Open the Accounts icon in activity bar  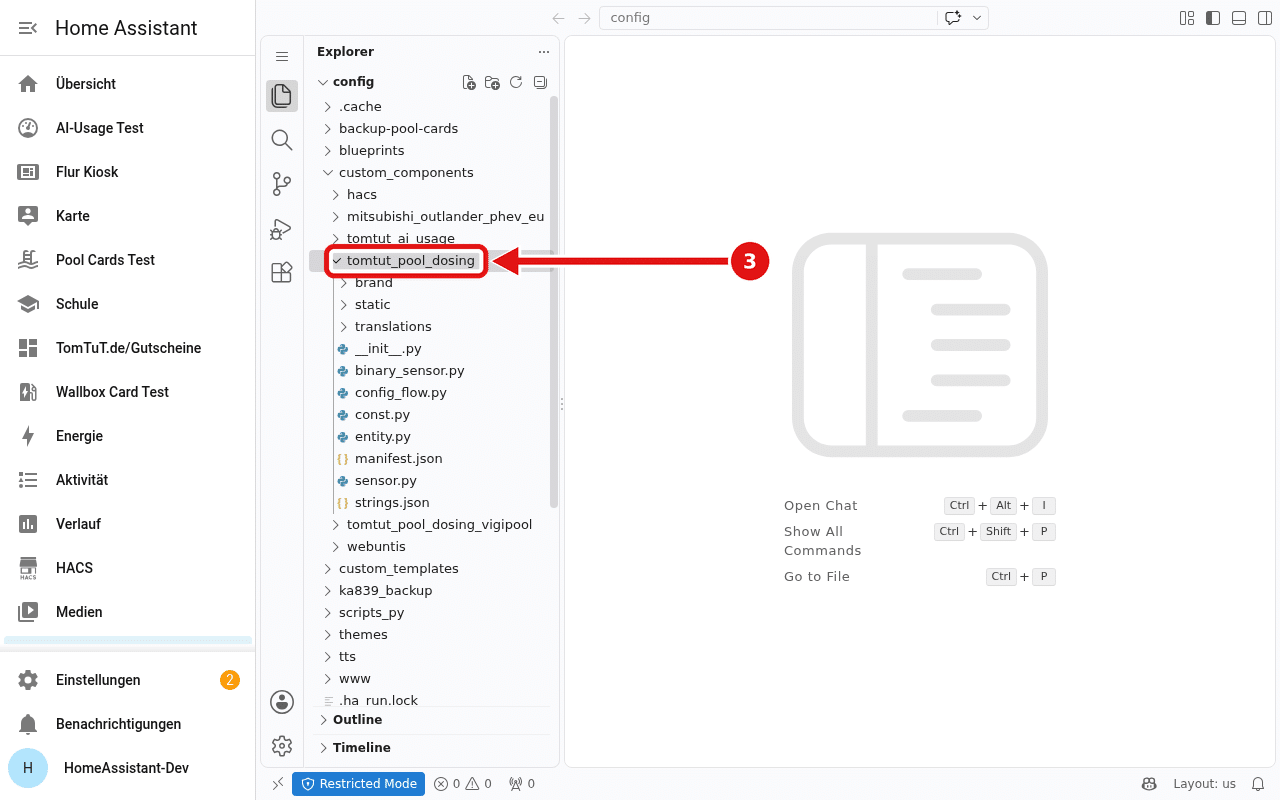(282, 702)
